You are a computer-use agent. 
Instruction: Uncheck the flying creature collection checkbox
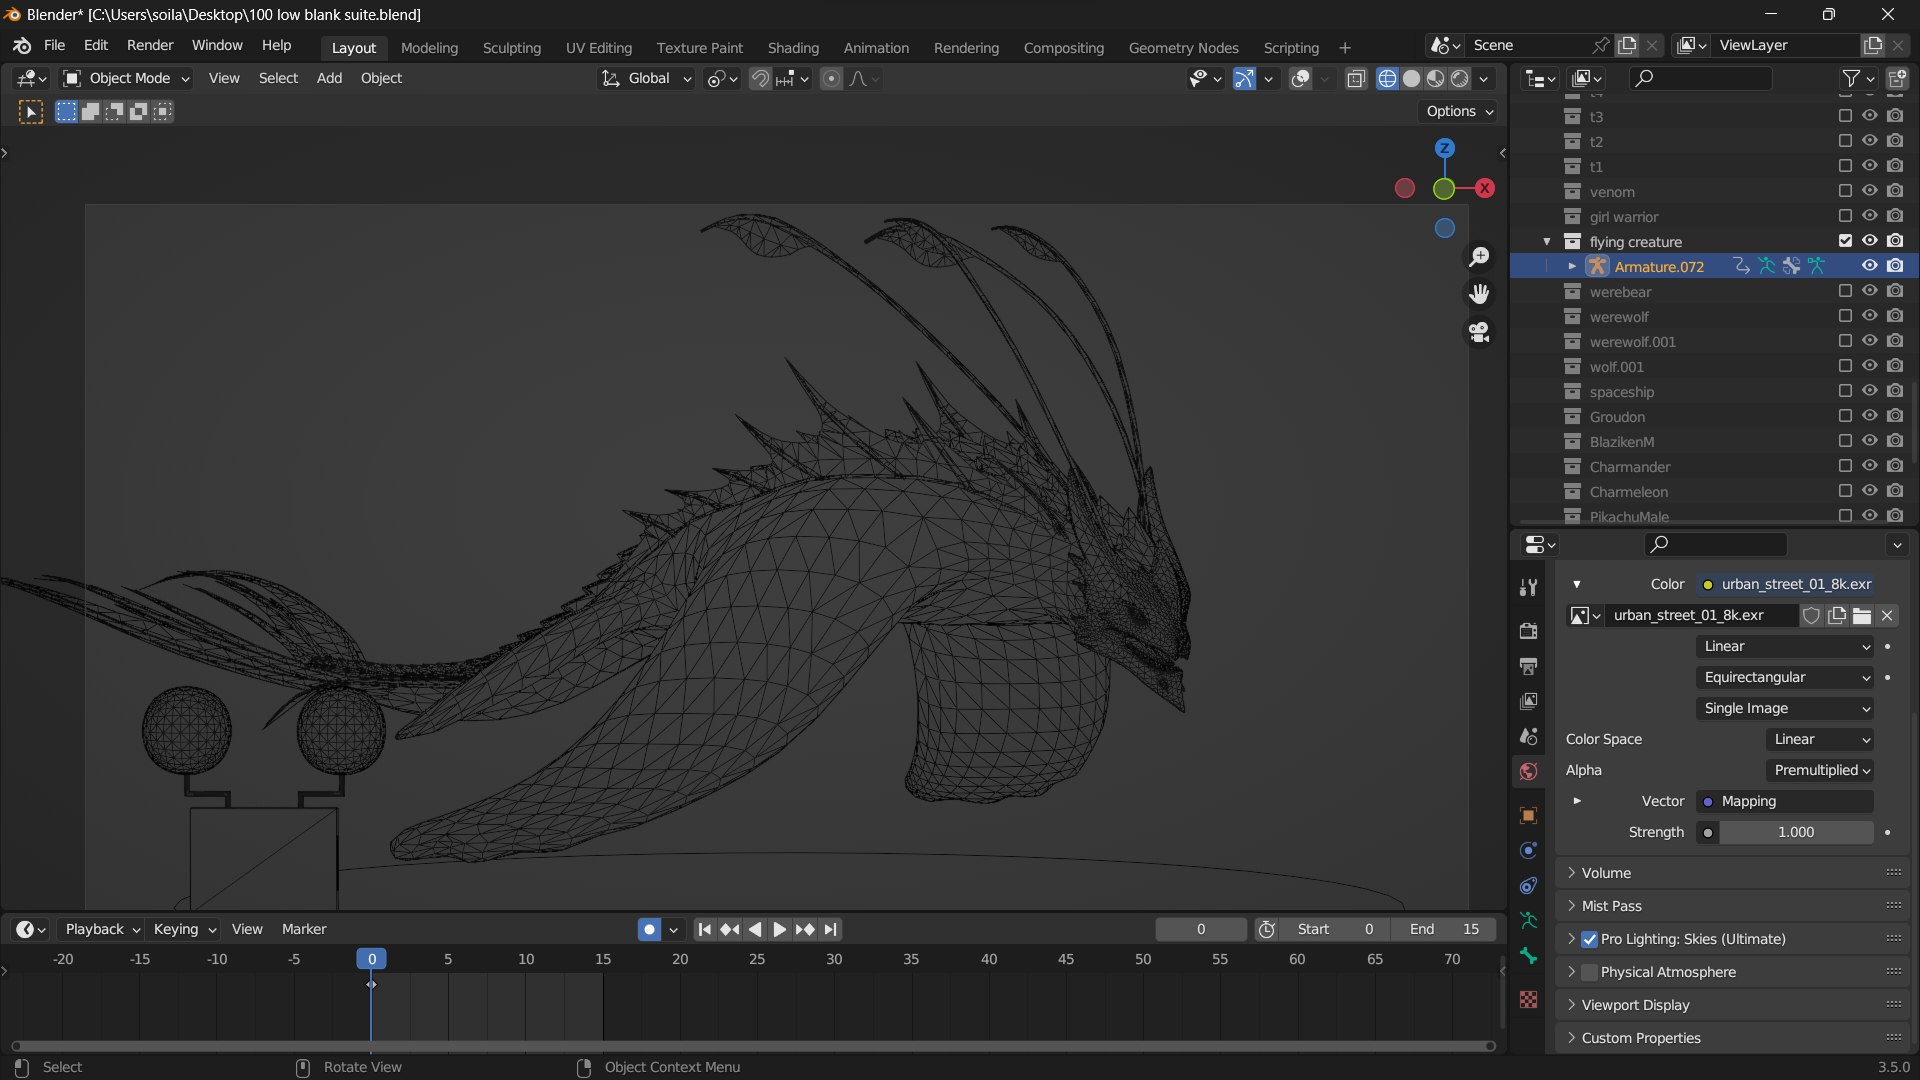pyautogui.click(x=1845, y=241)
